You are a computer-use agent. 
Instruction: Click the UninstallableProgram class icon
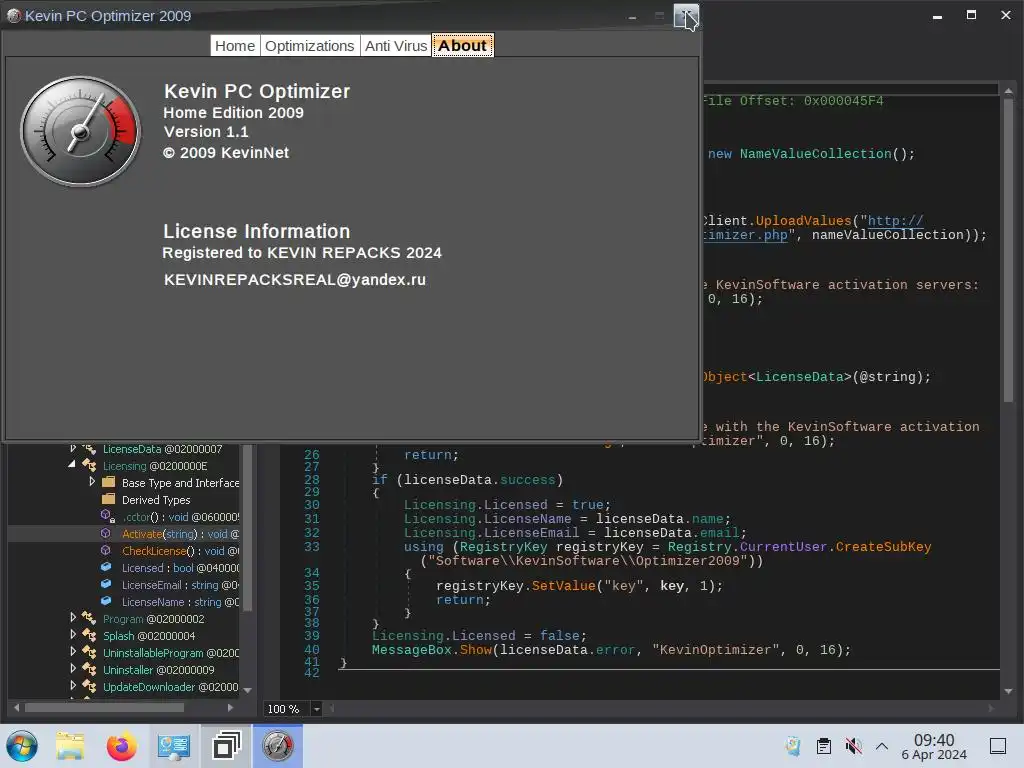pyautogui.click(x=89, y=652)
